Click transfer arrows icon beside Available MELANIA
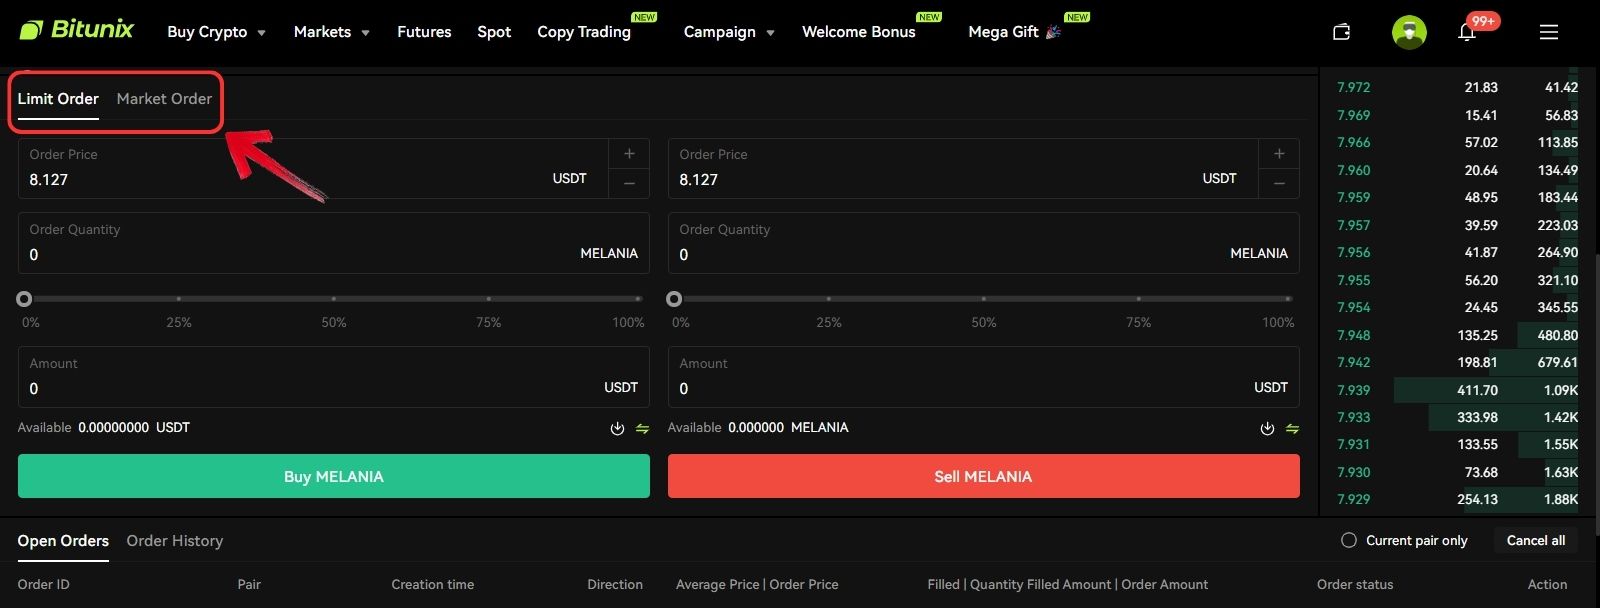Screen dimensions: 1600x608 coord(1292,428)
